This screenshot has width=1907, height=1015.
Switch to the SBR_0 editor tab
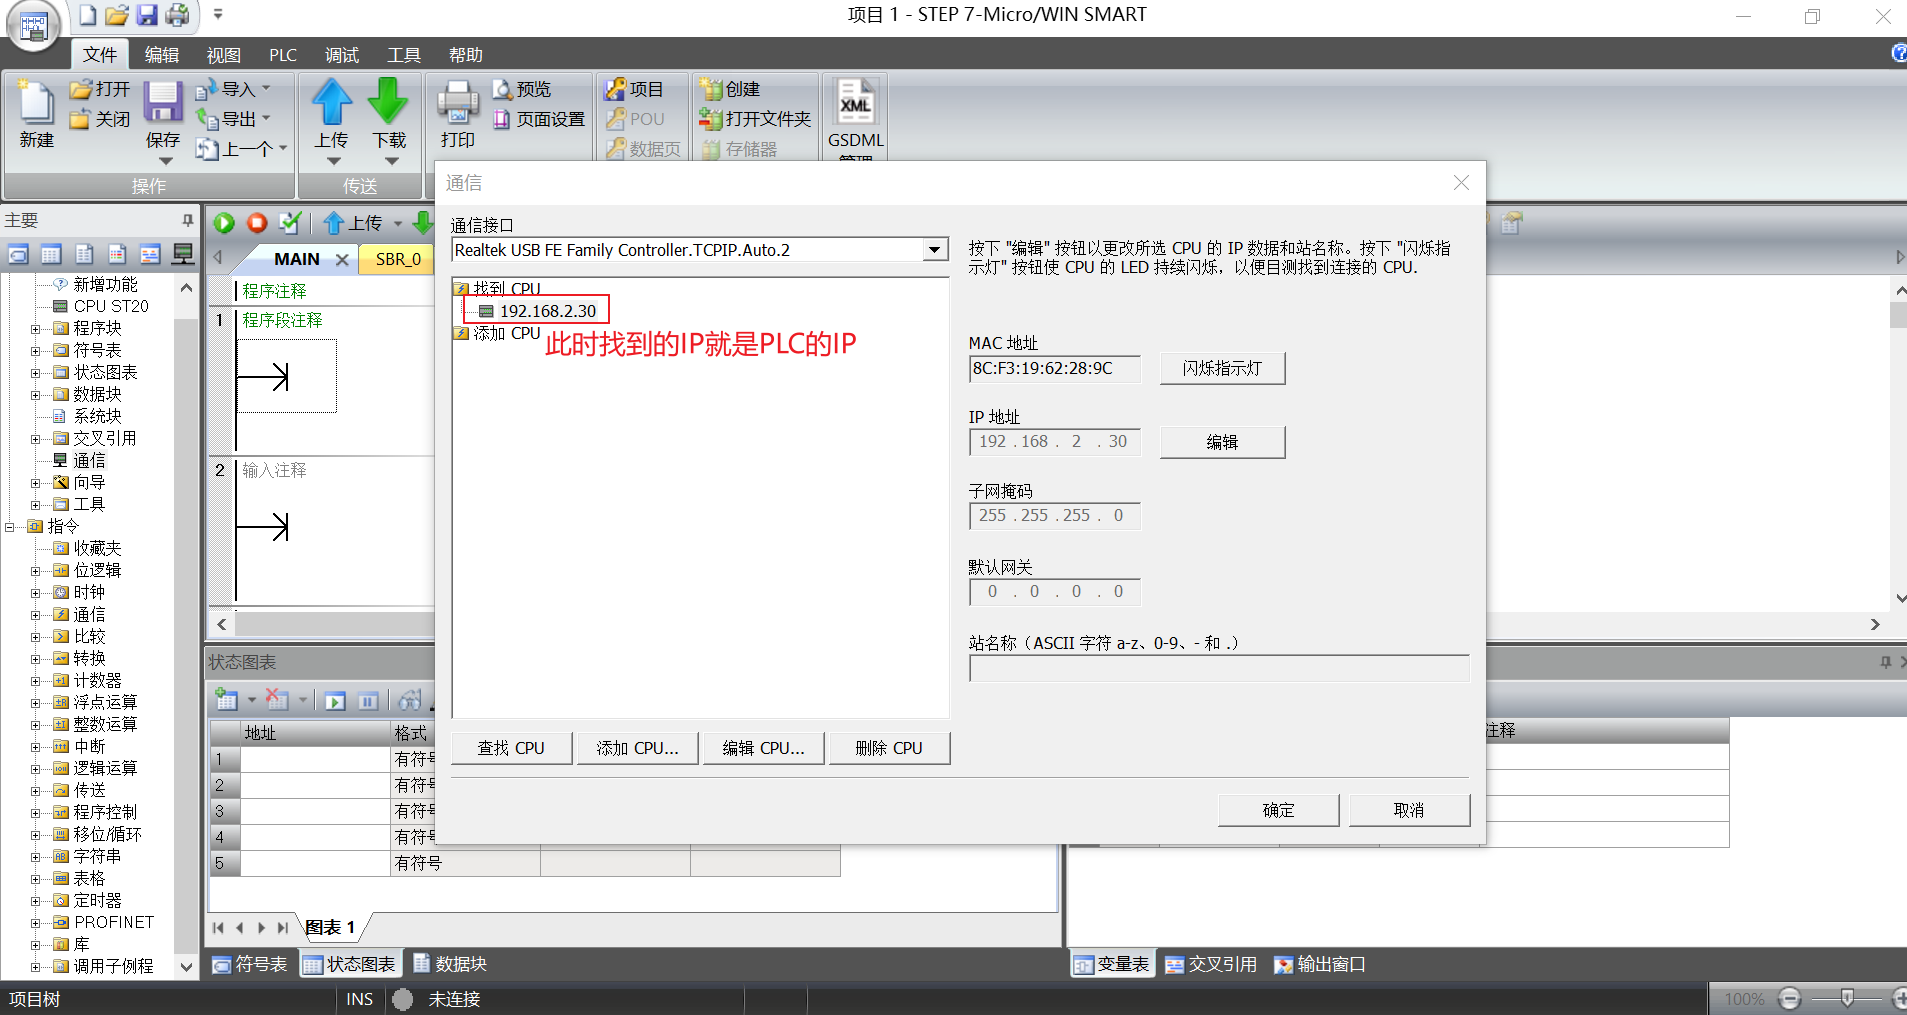coord(398,259)
